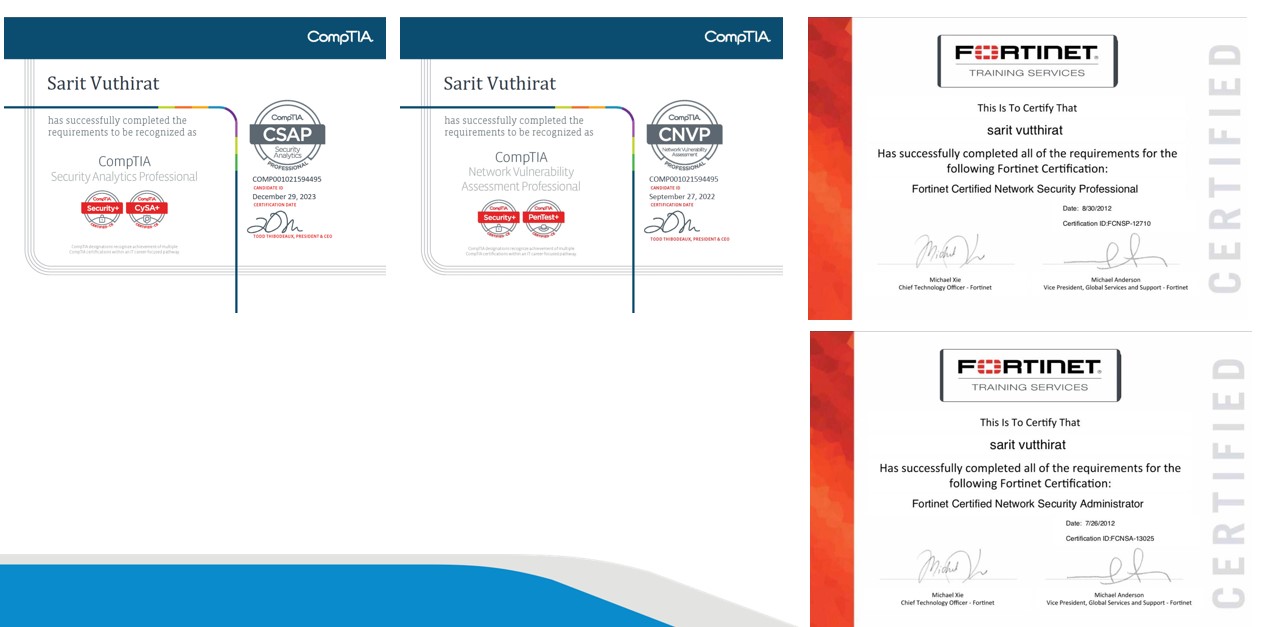This screenshot has width=1273, height=627.
Task: Click Certification ID FCNSP-12710 text
Action: coord(1106,224)
